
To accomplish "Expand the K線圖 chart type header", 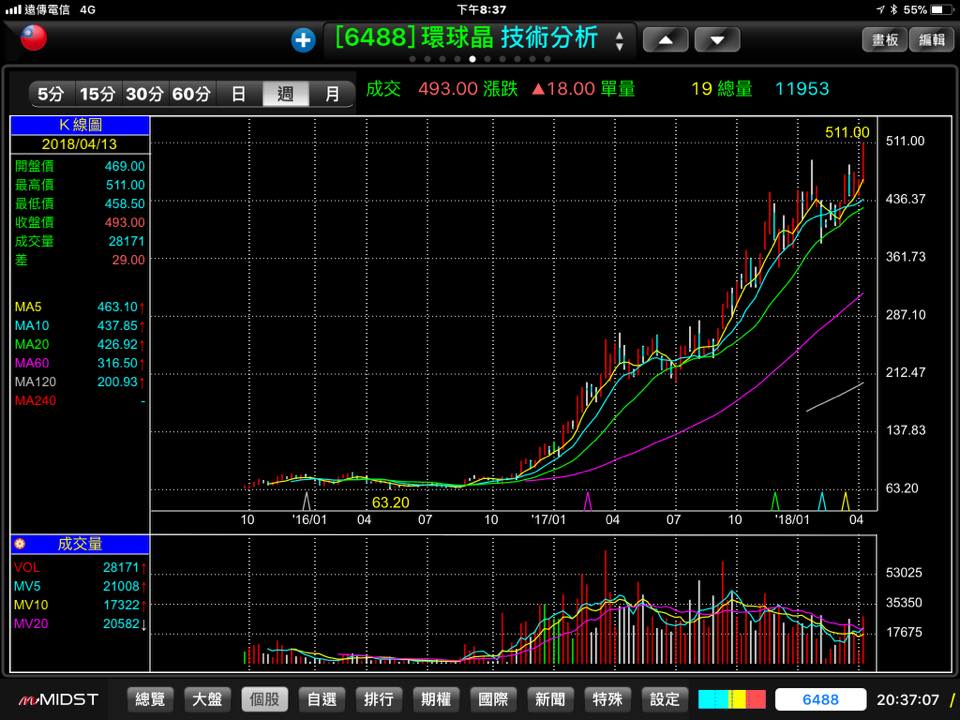I will click(80, 125).
